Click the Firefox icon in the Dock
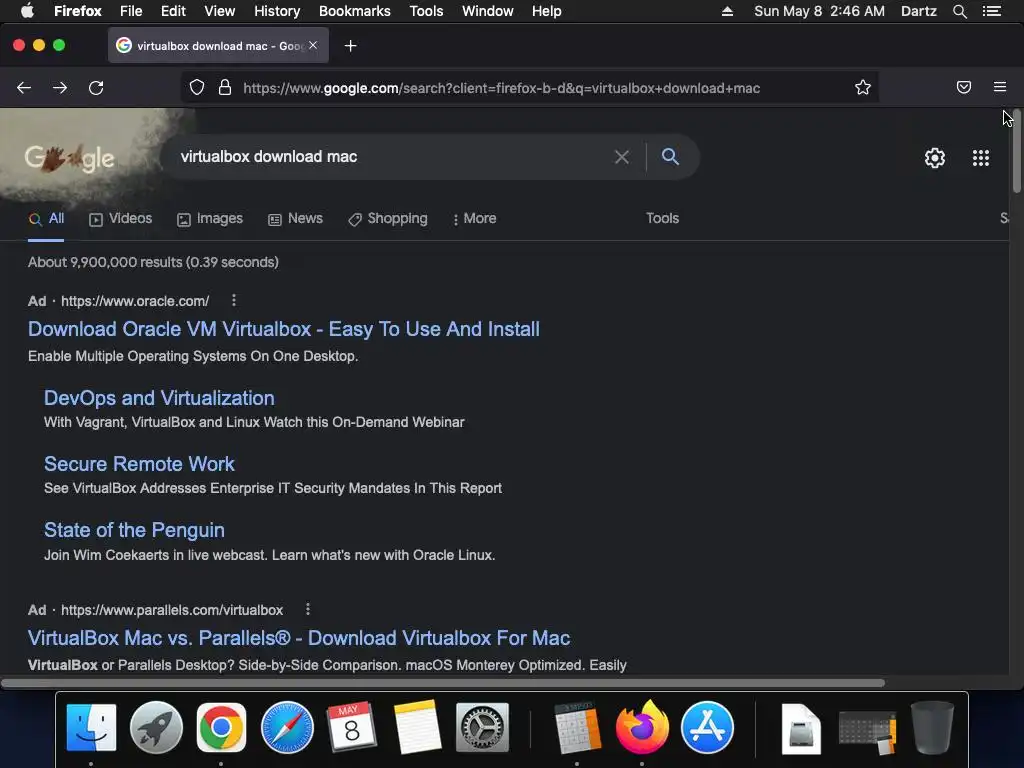Viewport: 1024px width, 768px height. (x=642, y=726)
